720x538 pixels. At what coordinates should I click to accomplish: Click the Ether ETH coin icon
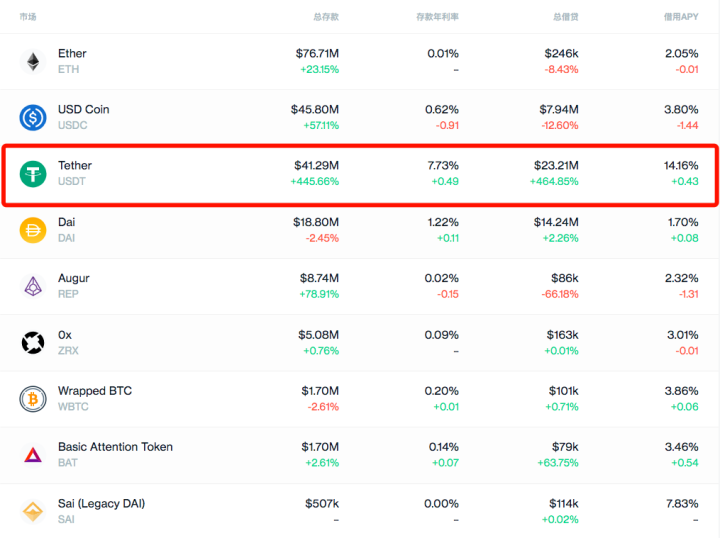[x=33, y=61]
